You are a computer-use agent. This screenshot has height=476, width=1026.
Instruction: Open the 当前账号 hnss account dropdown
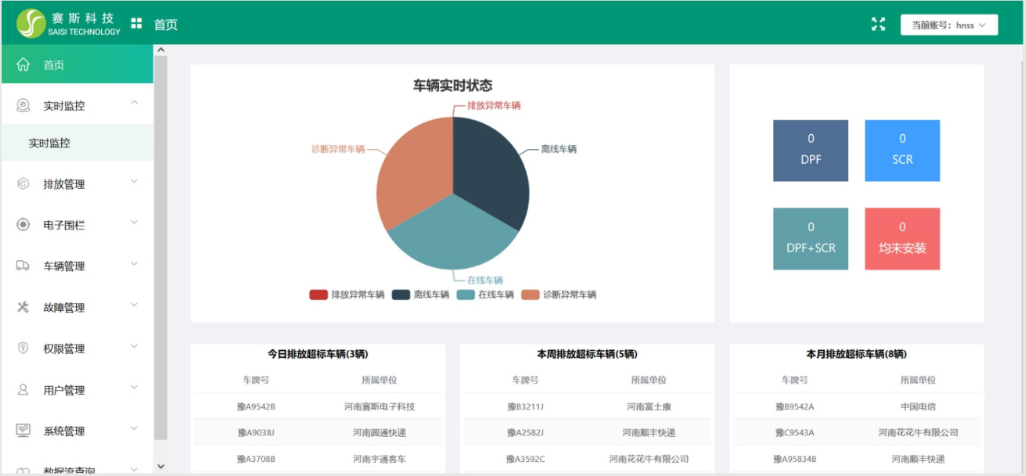[948, 25]
